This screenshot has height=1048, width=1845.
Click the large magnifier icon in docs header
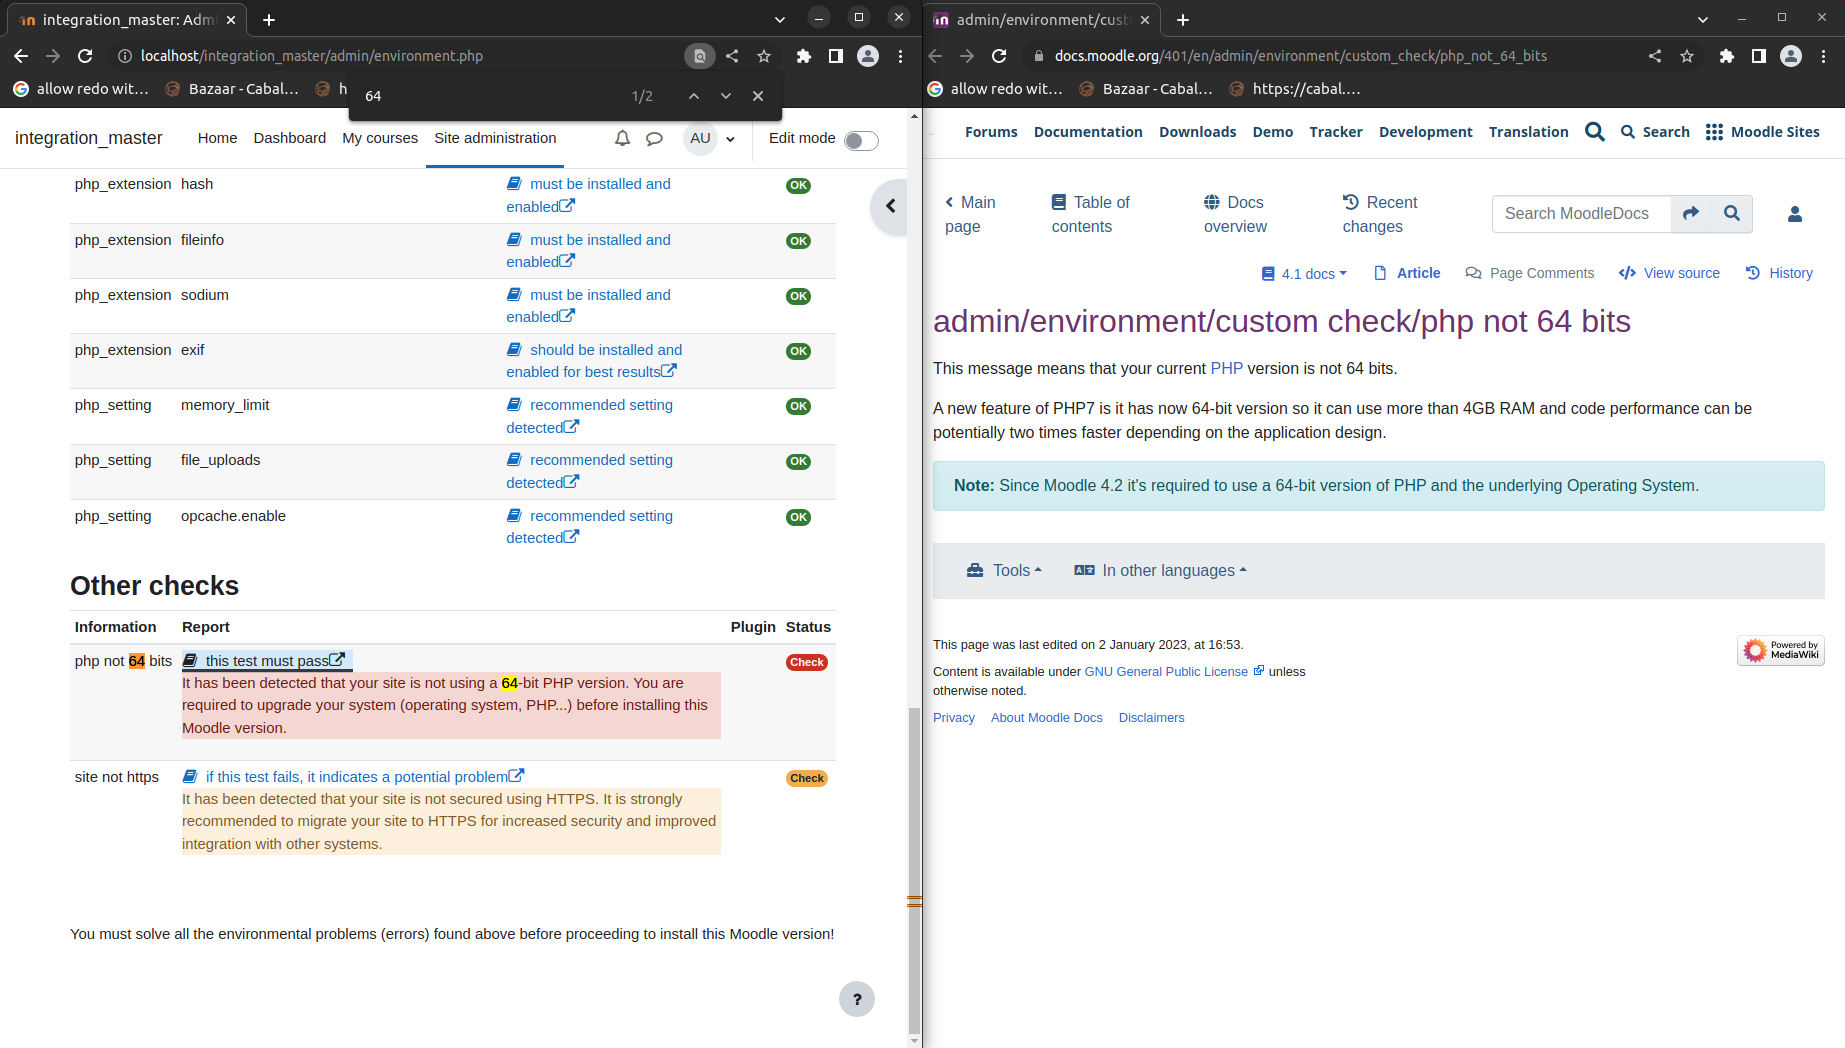1595,132
